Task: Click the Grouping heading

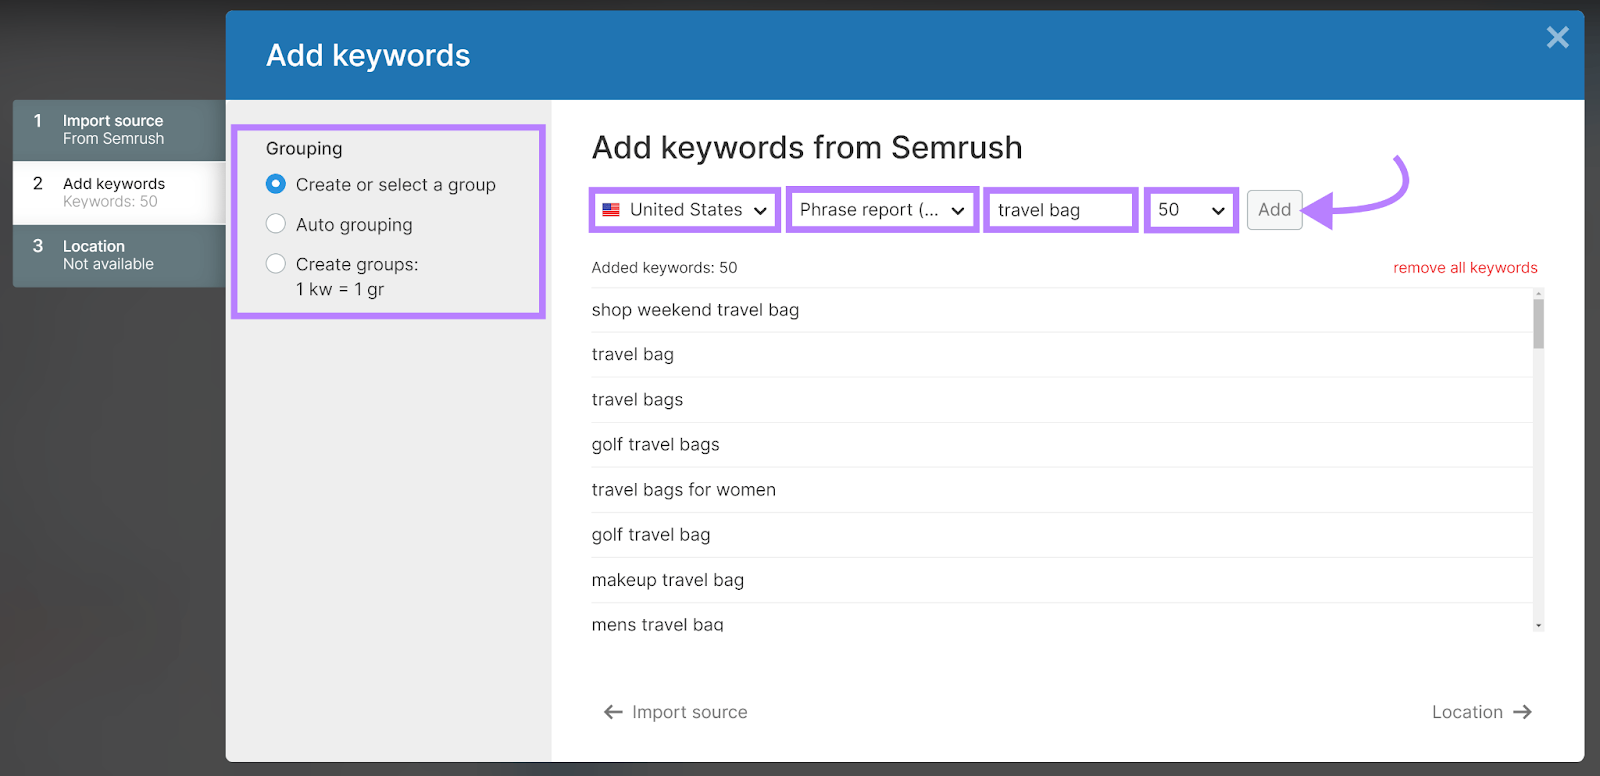Action: pyautogui.click(x=304, y=149)
